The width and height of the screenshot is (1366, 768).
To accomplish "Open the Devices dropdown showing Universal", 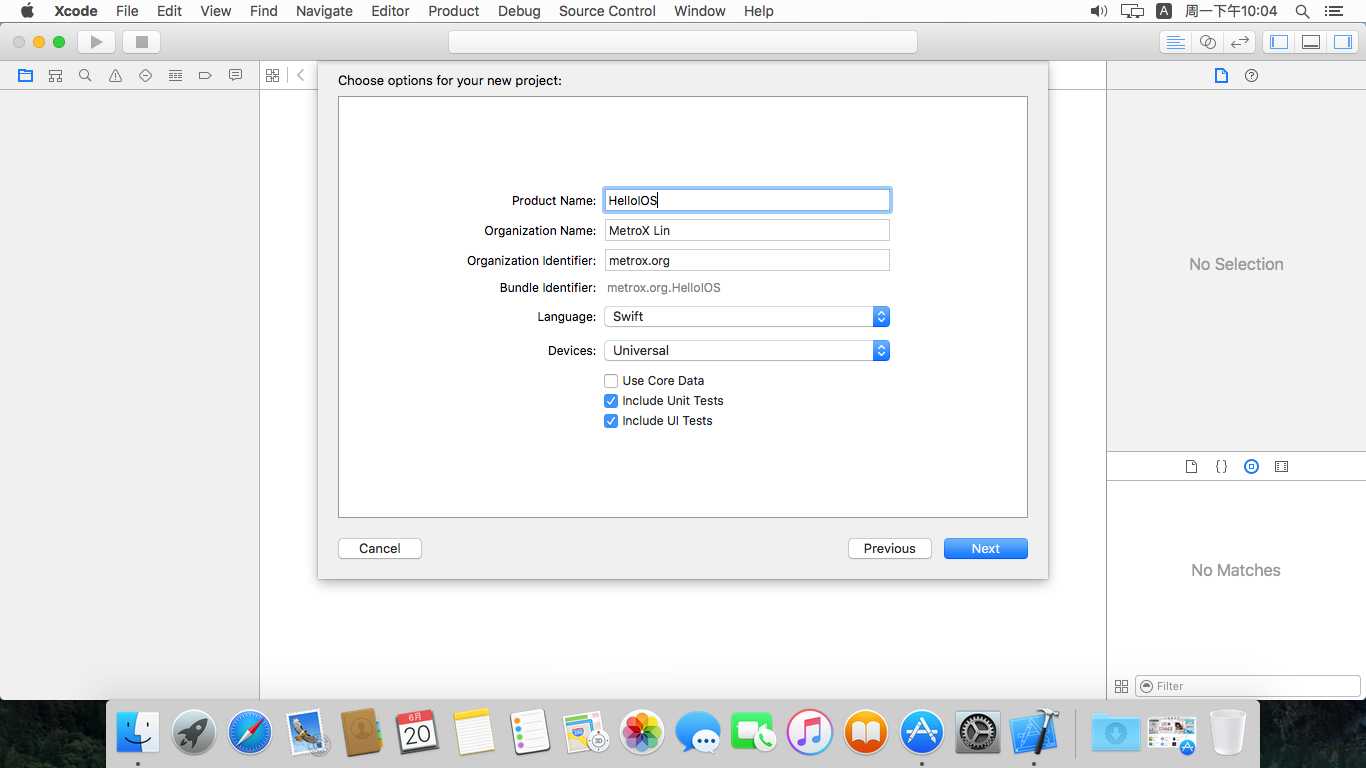I will pyautogui.click(x=747, y=351).
